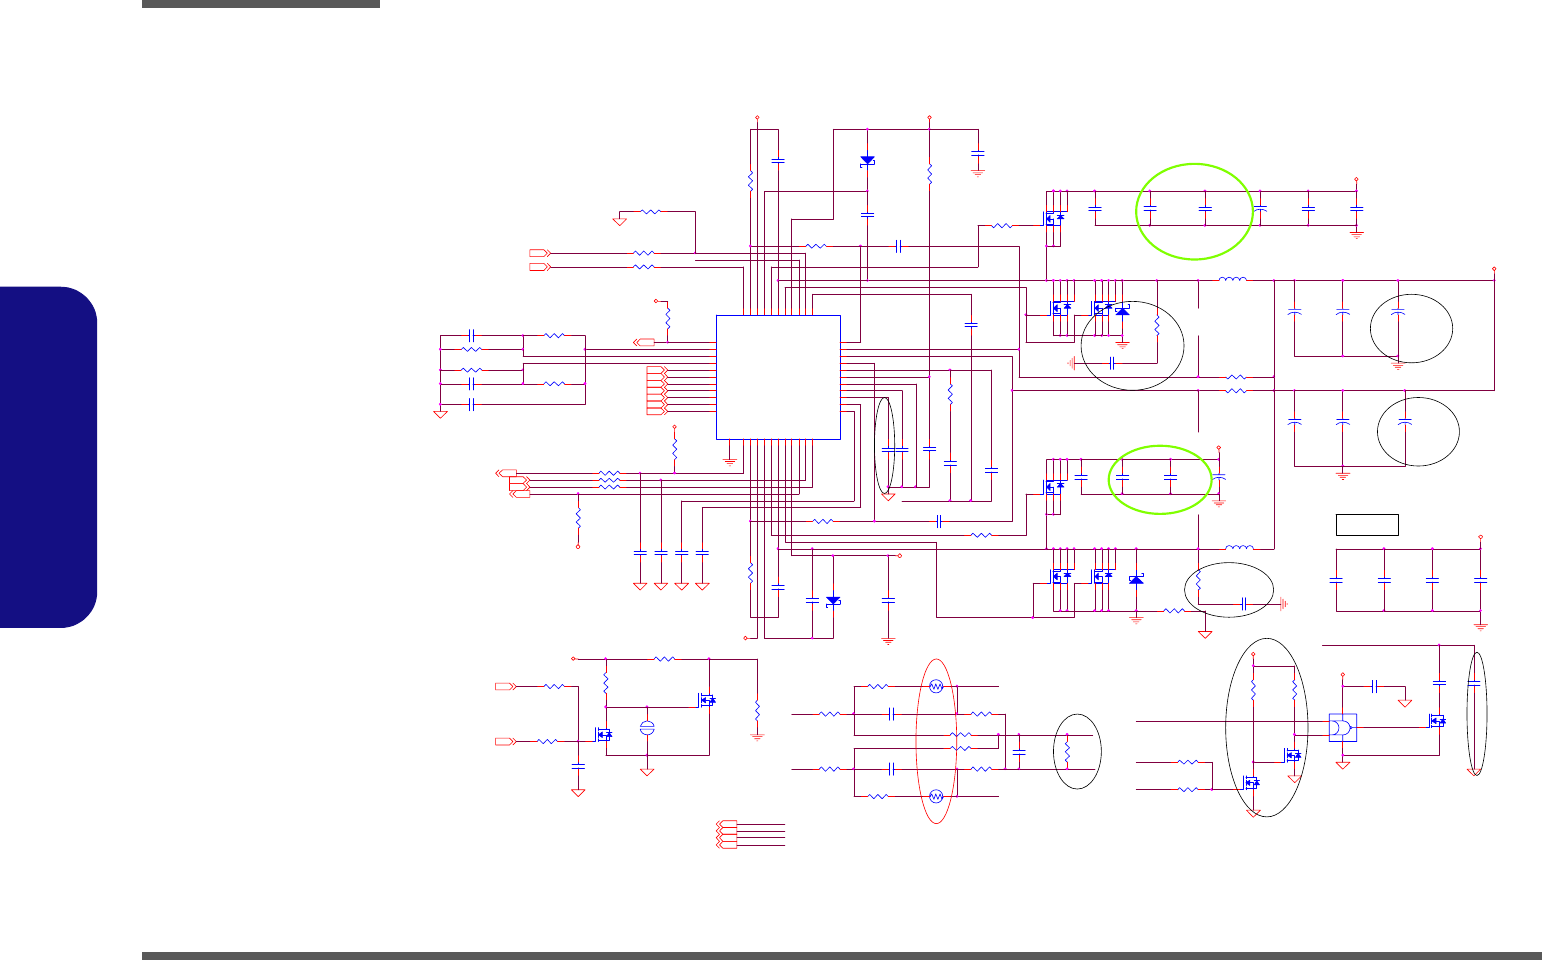Click the large square IC block in the schematic
Viewport: 1542px width, 960px height.
click(778, 377)
